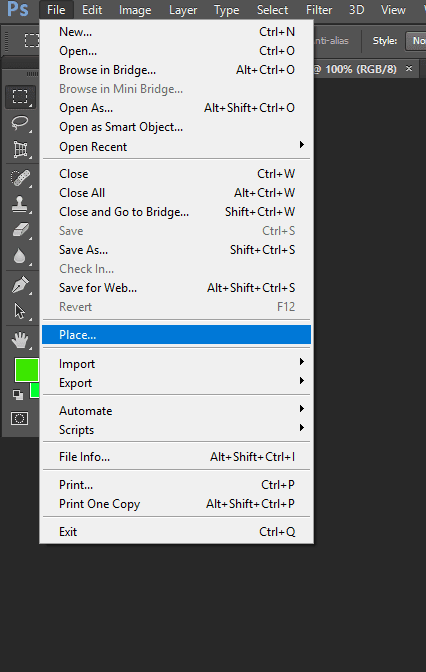426x672 pixels.
Task: Select the Lasso tool
Action: tap(20, 123)
